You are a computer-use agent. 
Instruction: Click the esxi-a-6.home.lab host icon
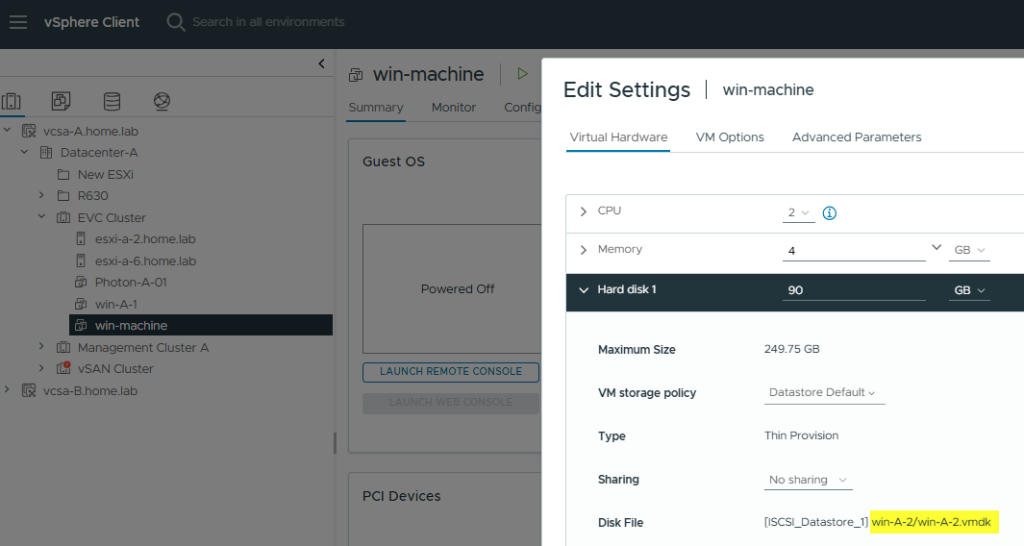click(80, 261)
